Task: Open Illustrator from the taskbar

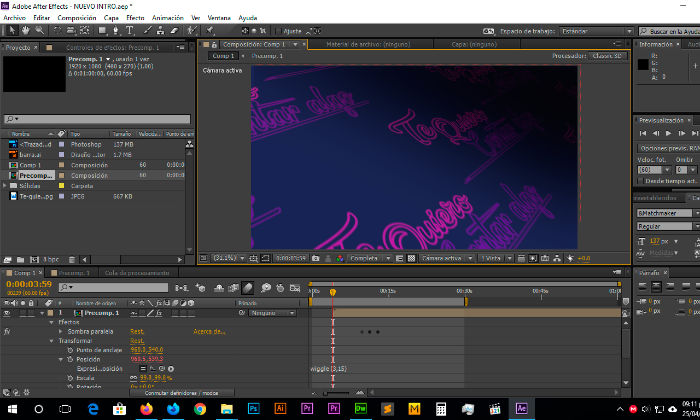Action: pos(280,408)
